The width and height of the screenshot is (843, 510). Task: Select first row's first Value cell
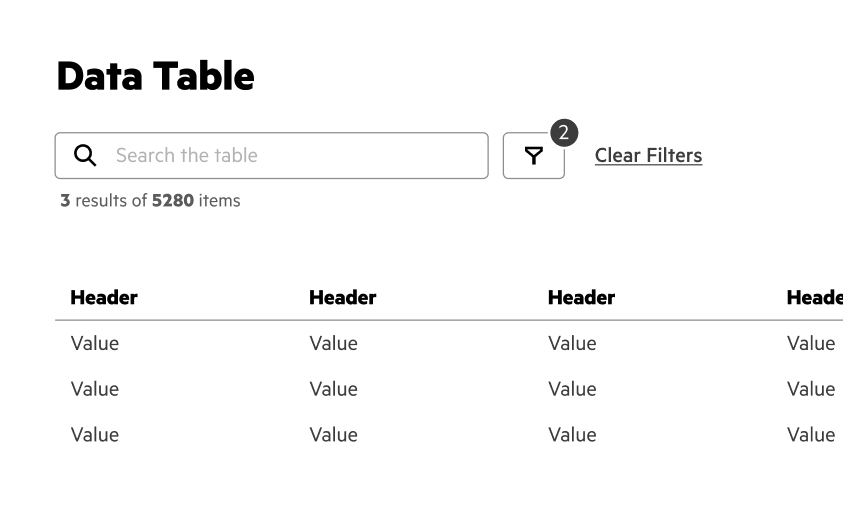(x=95, y=343)
